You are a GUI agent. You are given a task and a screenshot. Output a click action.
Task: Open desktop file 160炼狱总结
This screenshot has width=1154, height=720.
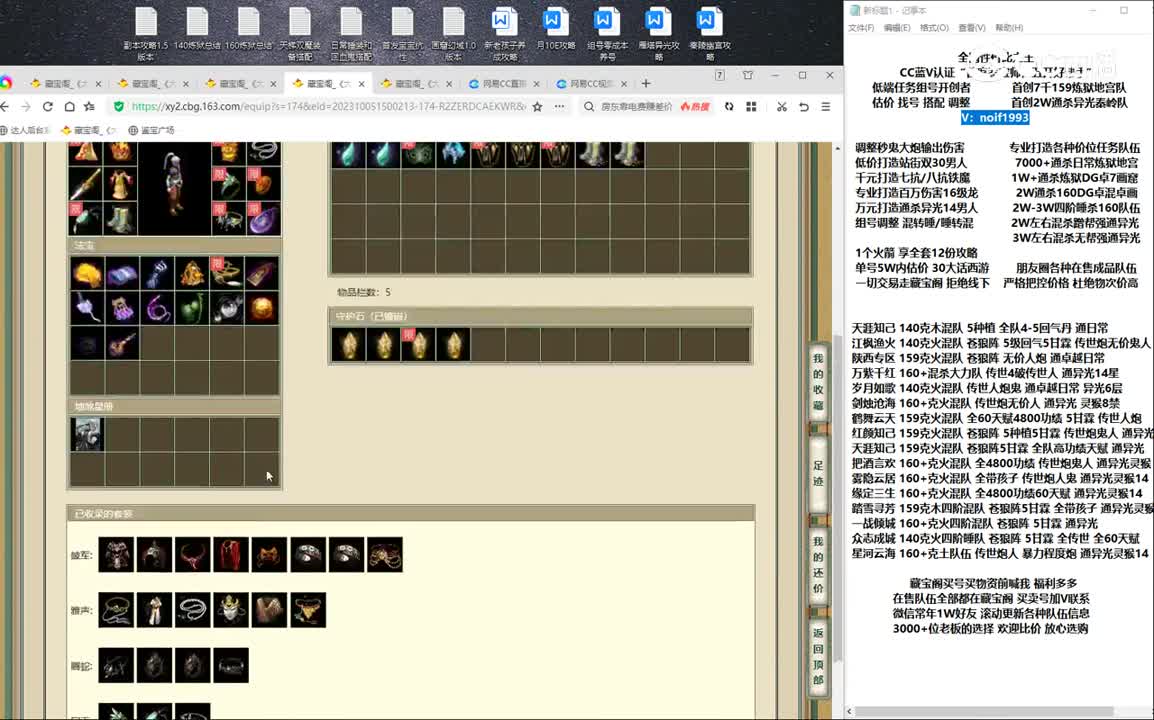click(248, 29)
